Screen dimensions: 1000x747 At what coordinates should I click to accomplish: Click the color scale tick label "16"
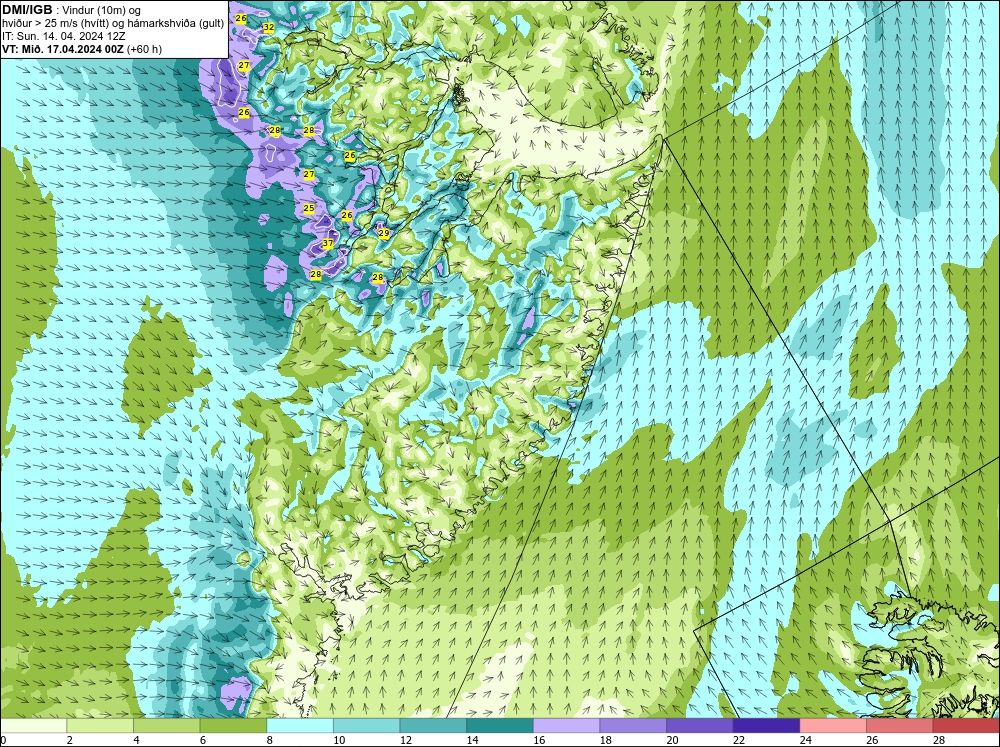click(x=538, y=740)
